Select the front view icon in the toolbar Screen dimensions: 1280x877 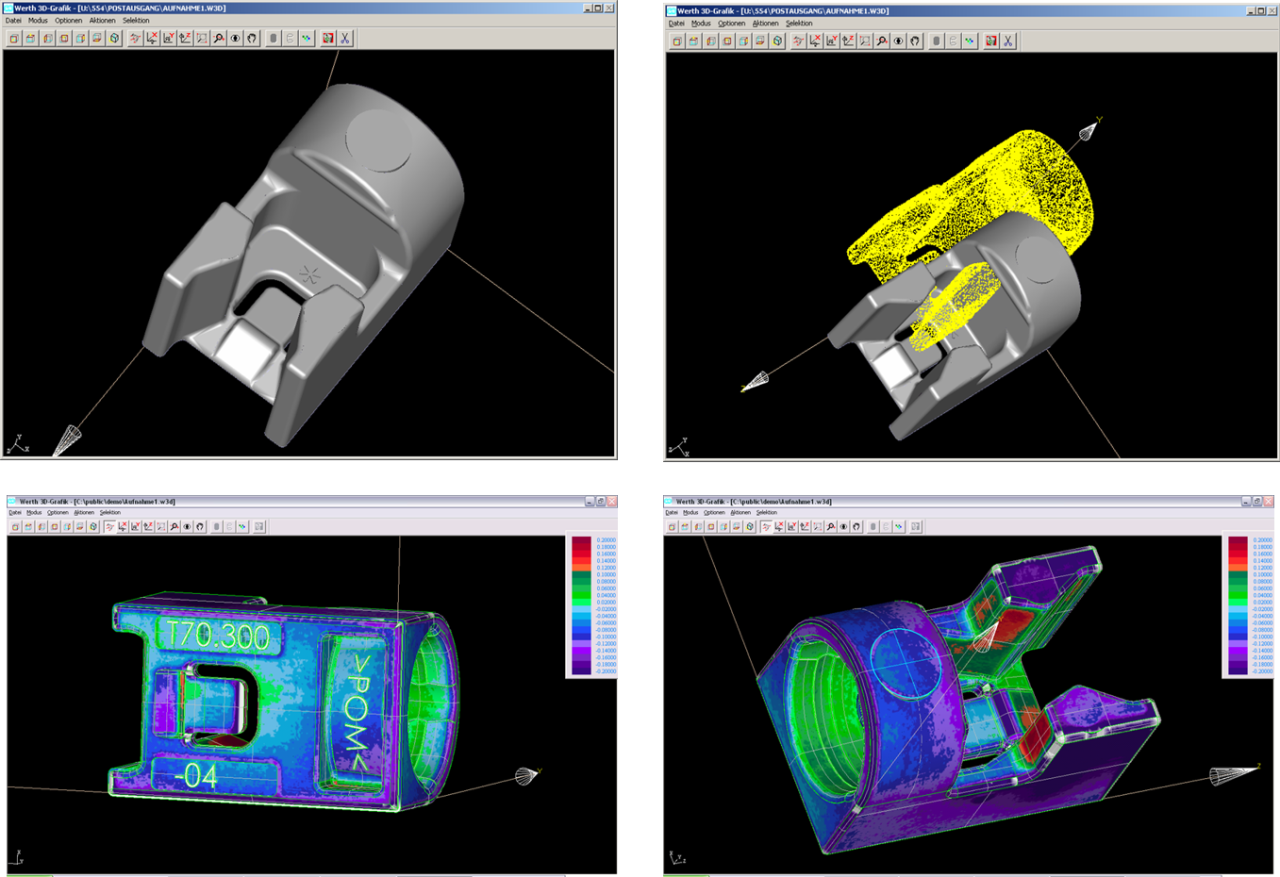14,38
